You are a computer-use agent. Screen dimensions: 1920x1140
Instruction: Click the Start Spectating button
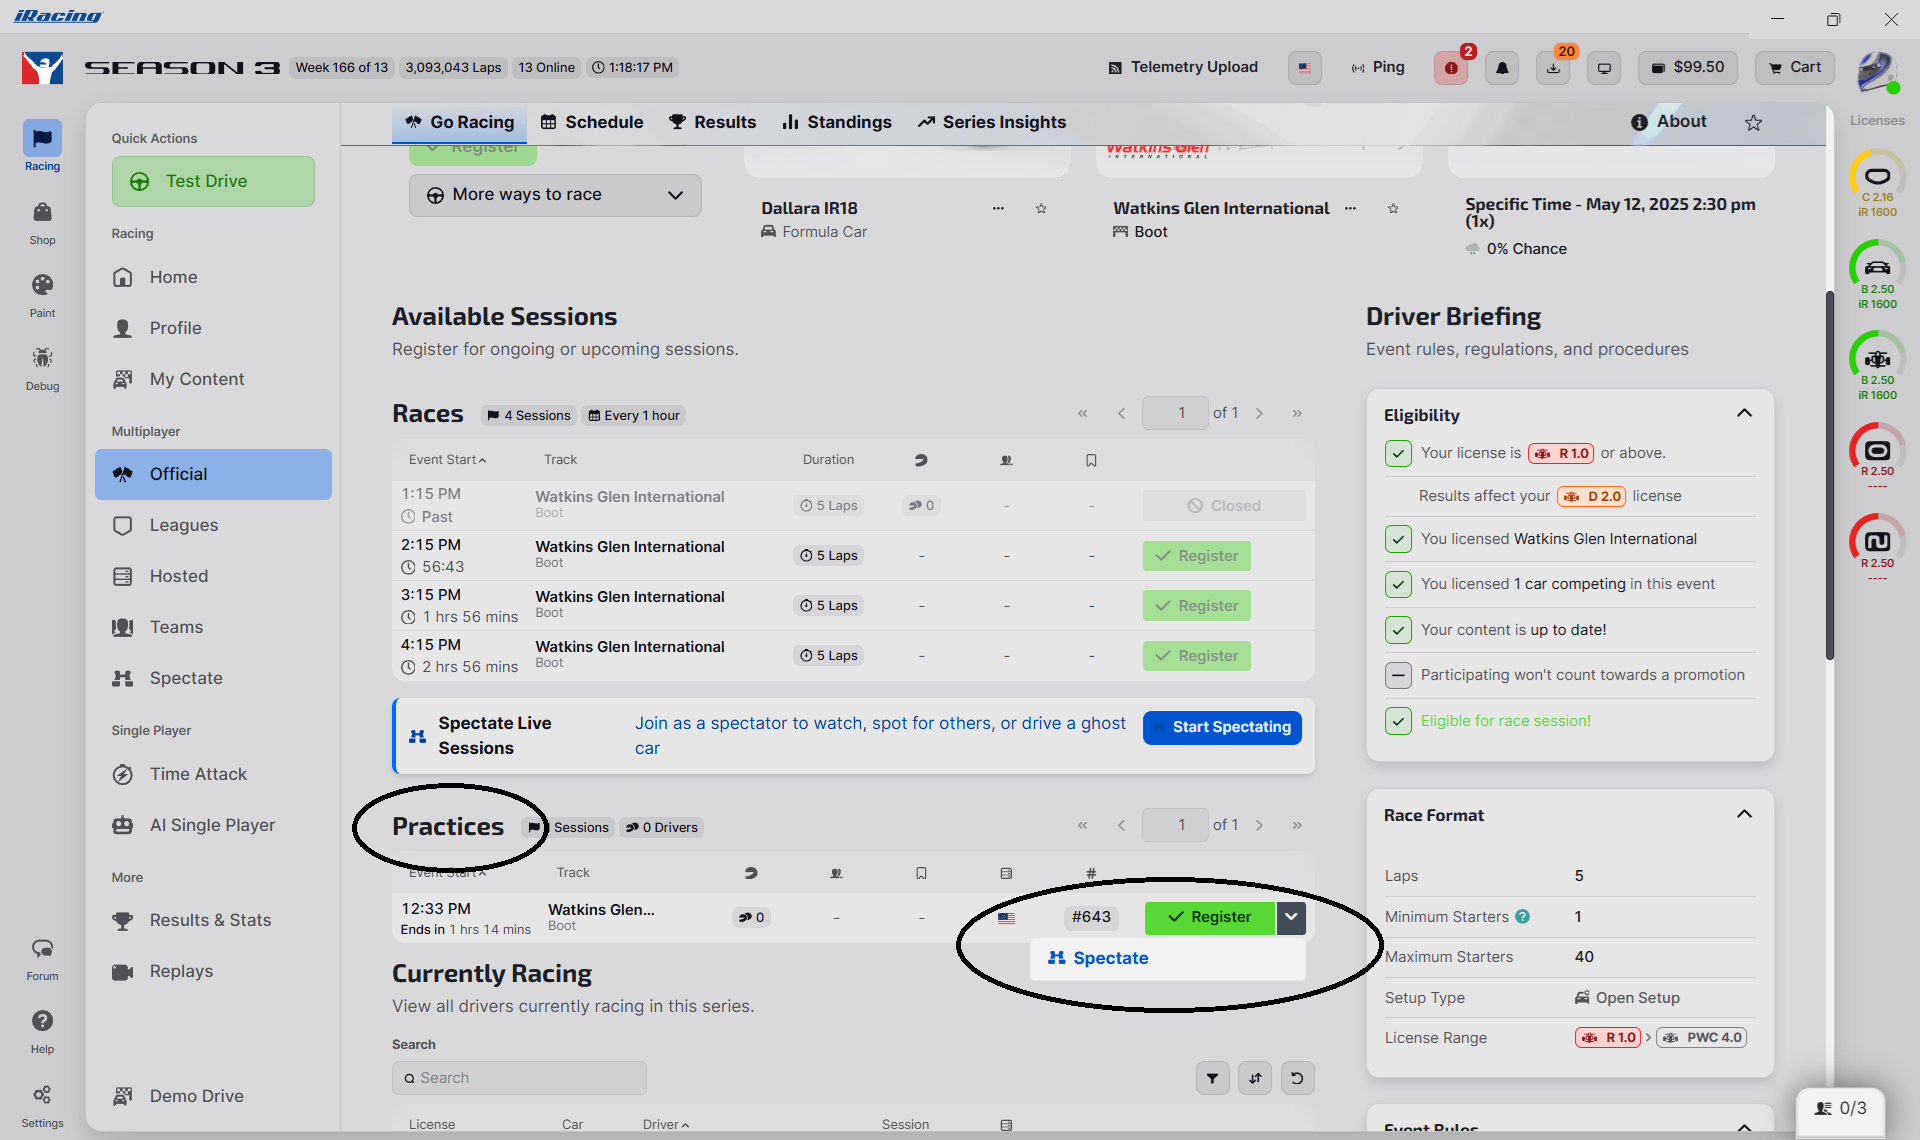tap(1222, 727)
